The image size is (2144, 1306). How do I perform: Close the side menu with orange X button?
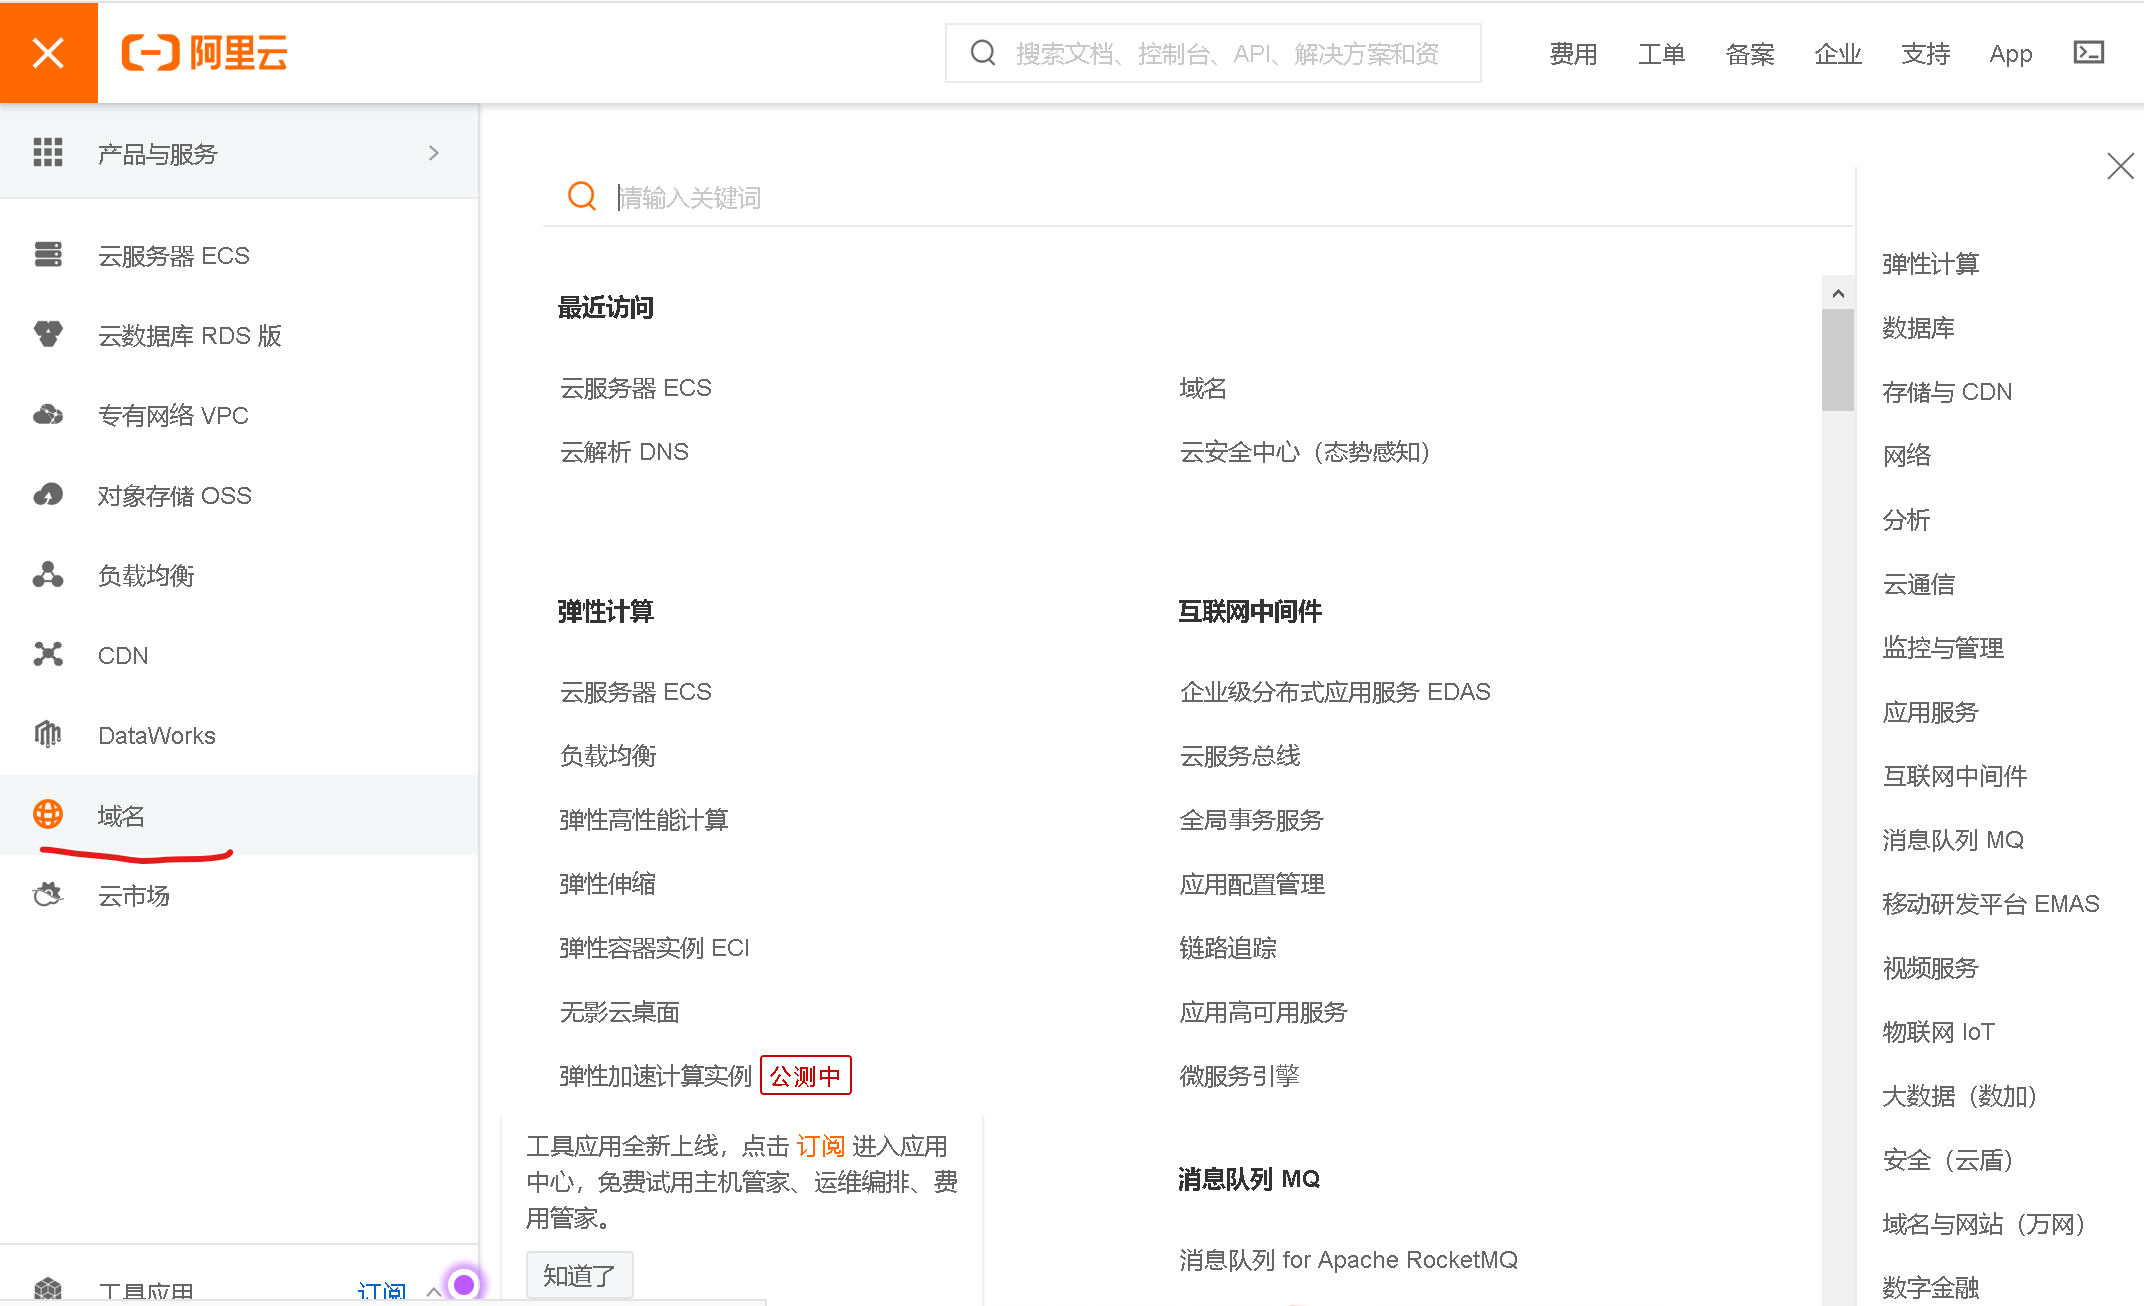(x=48, y=52)
